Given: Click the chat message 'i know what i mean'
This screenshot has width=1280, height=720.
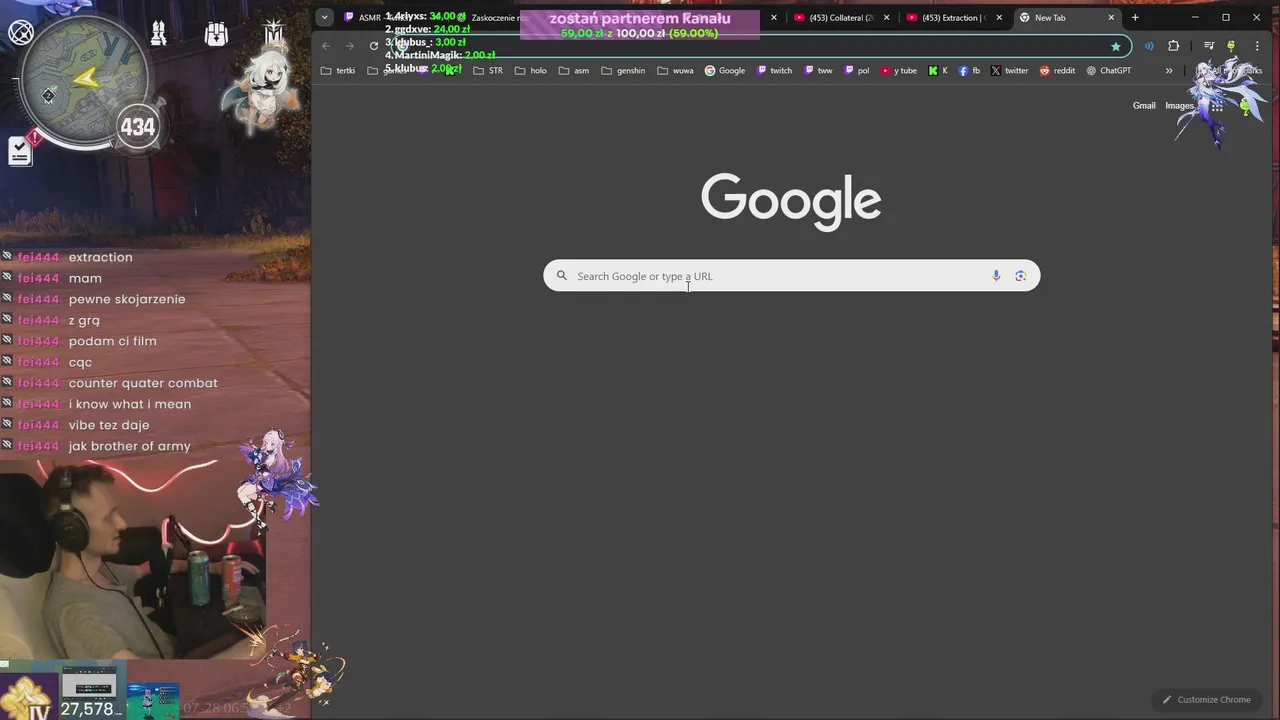Looking at the screenshot, I should [x=130, y=404].
